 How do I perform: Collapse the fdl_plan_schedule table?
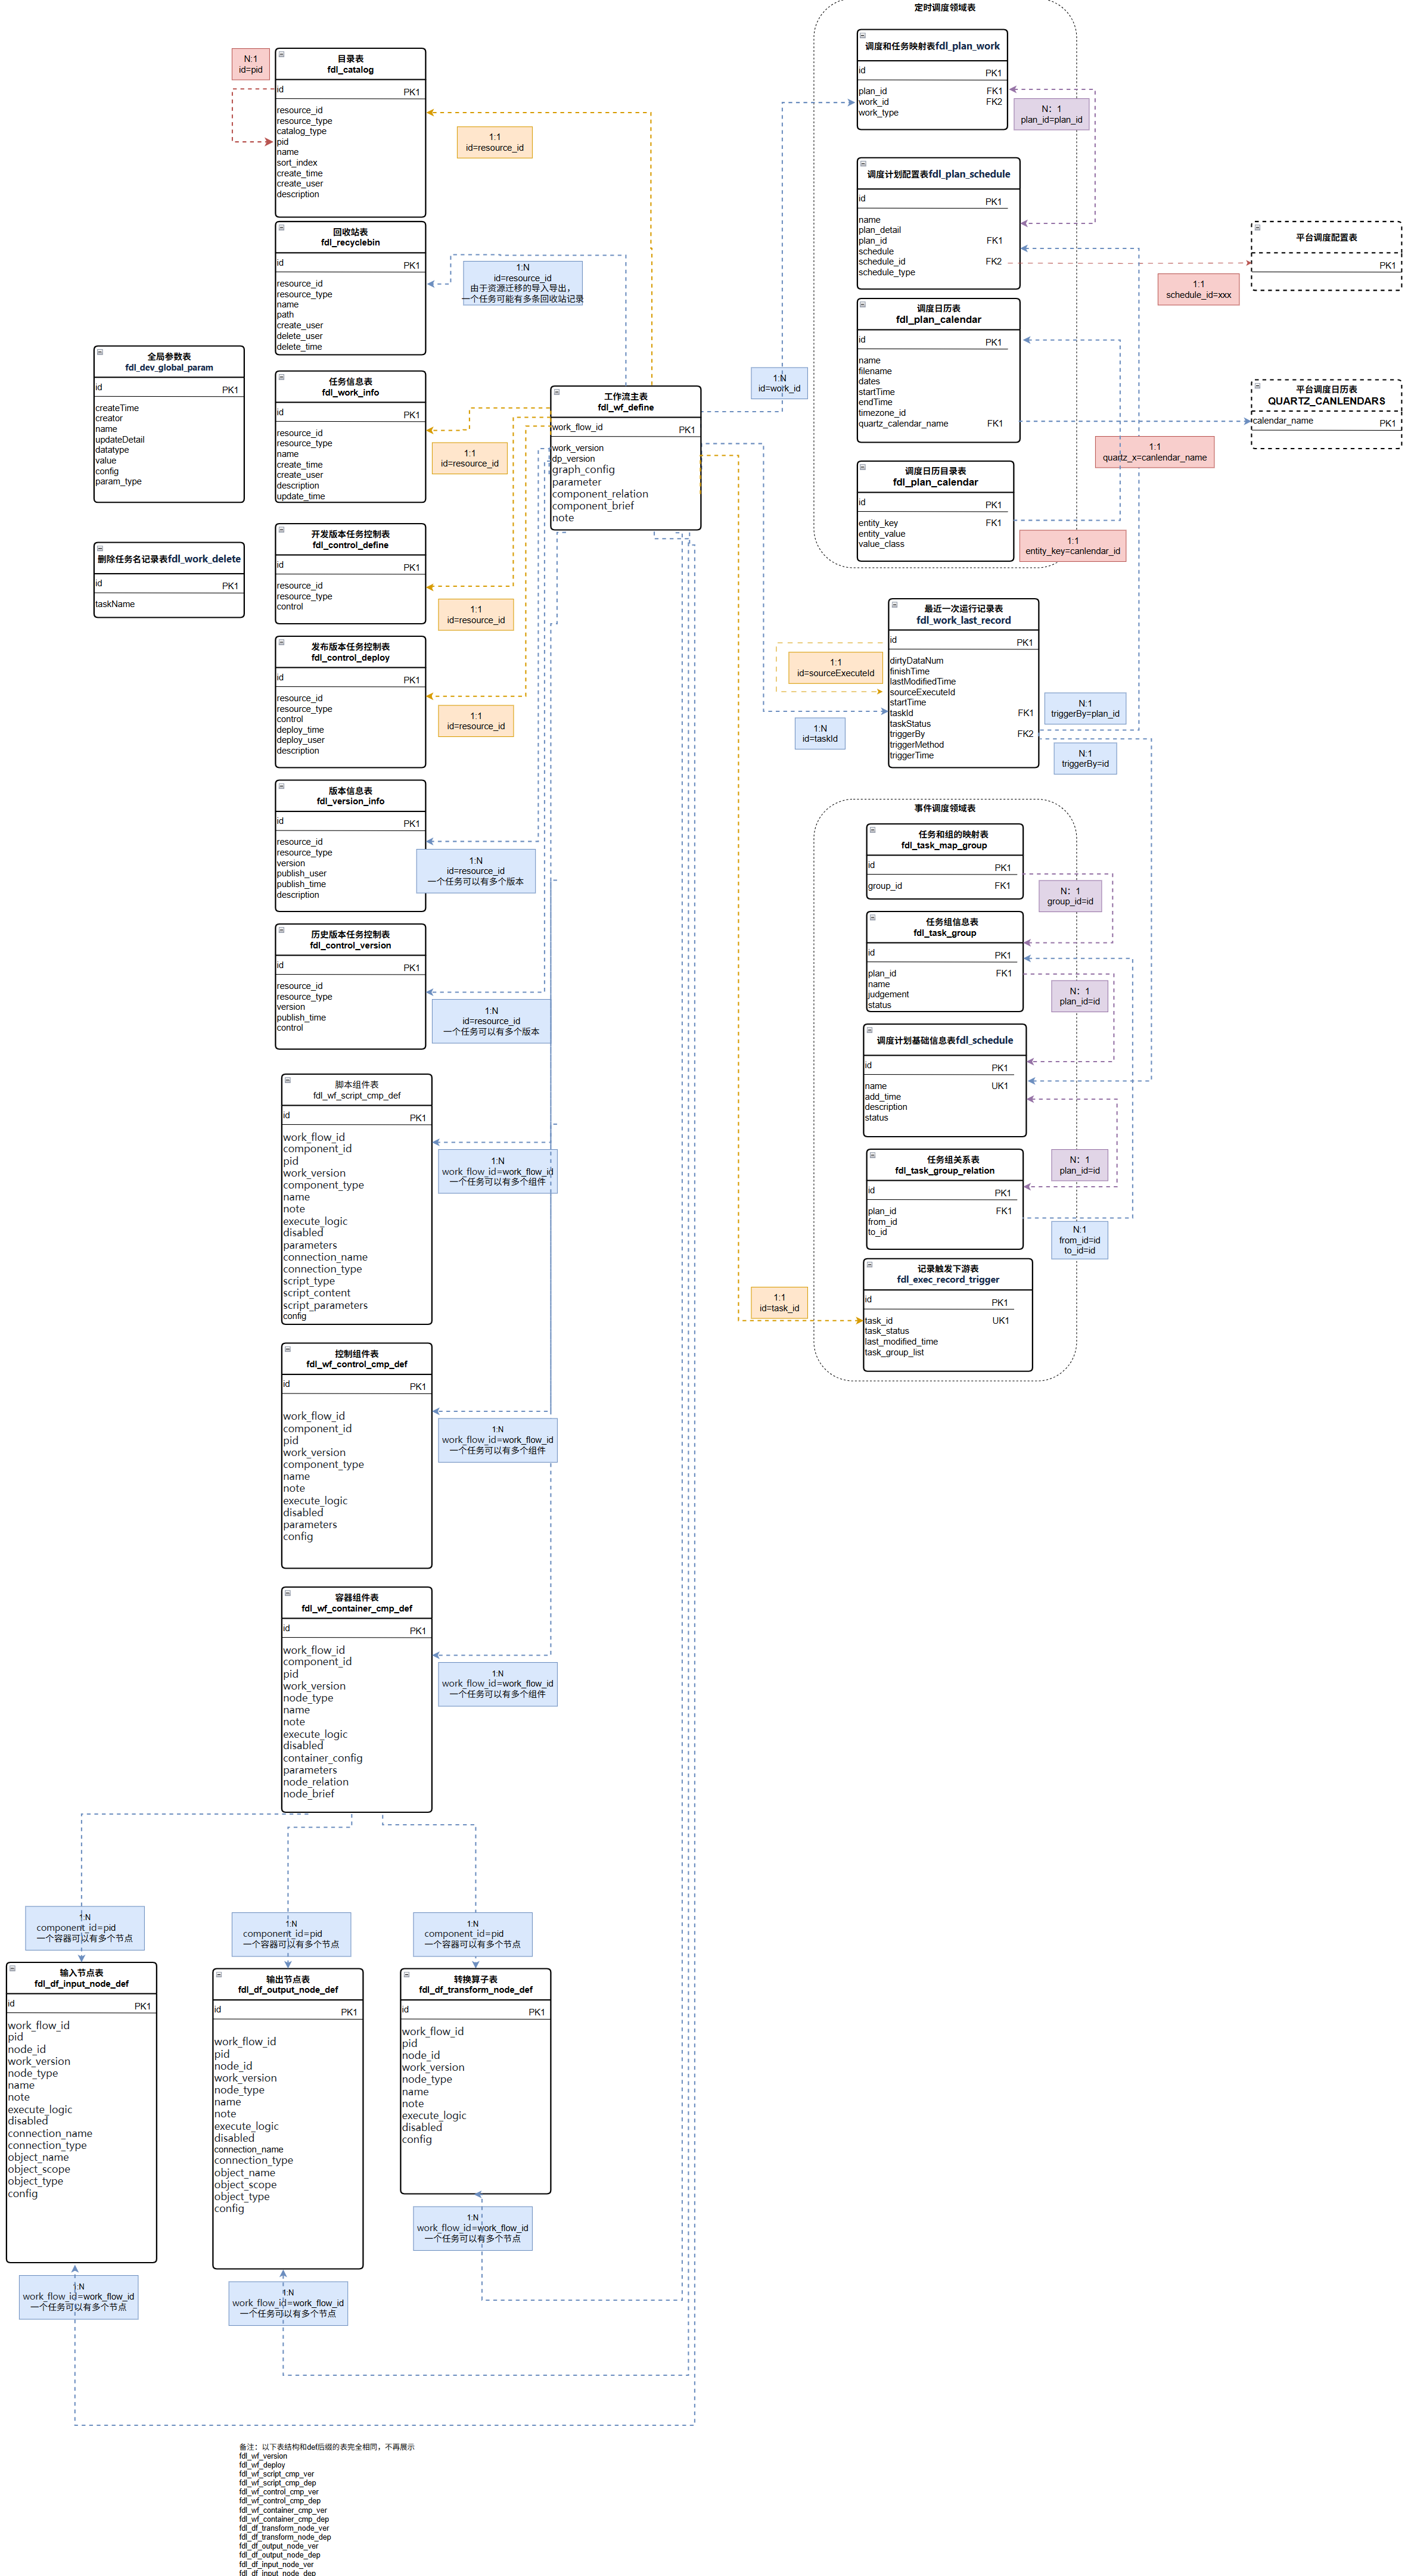click(x=863, y=163)
